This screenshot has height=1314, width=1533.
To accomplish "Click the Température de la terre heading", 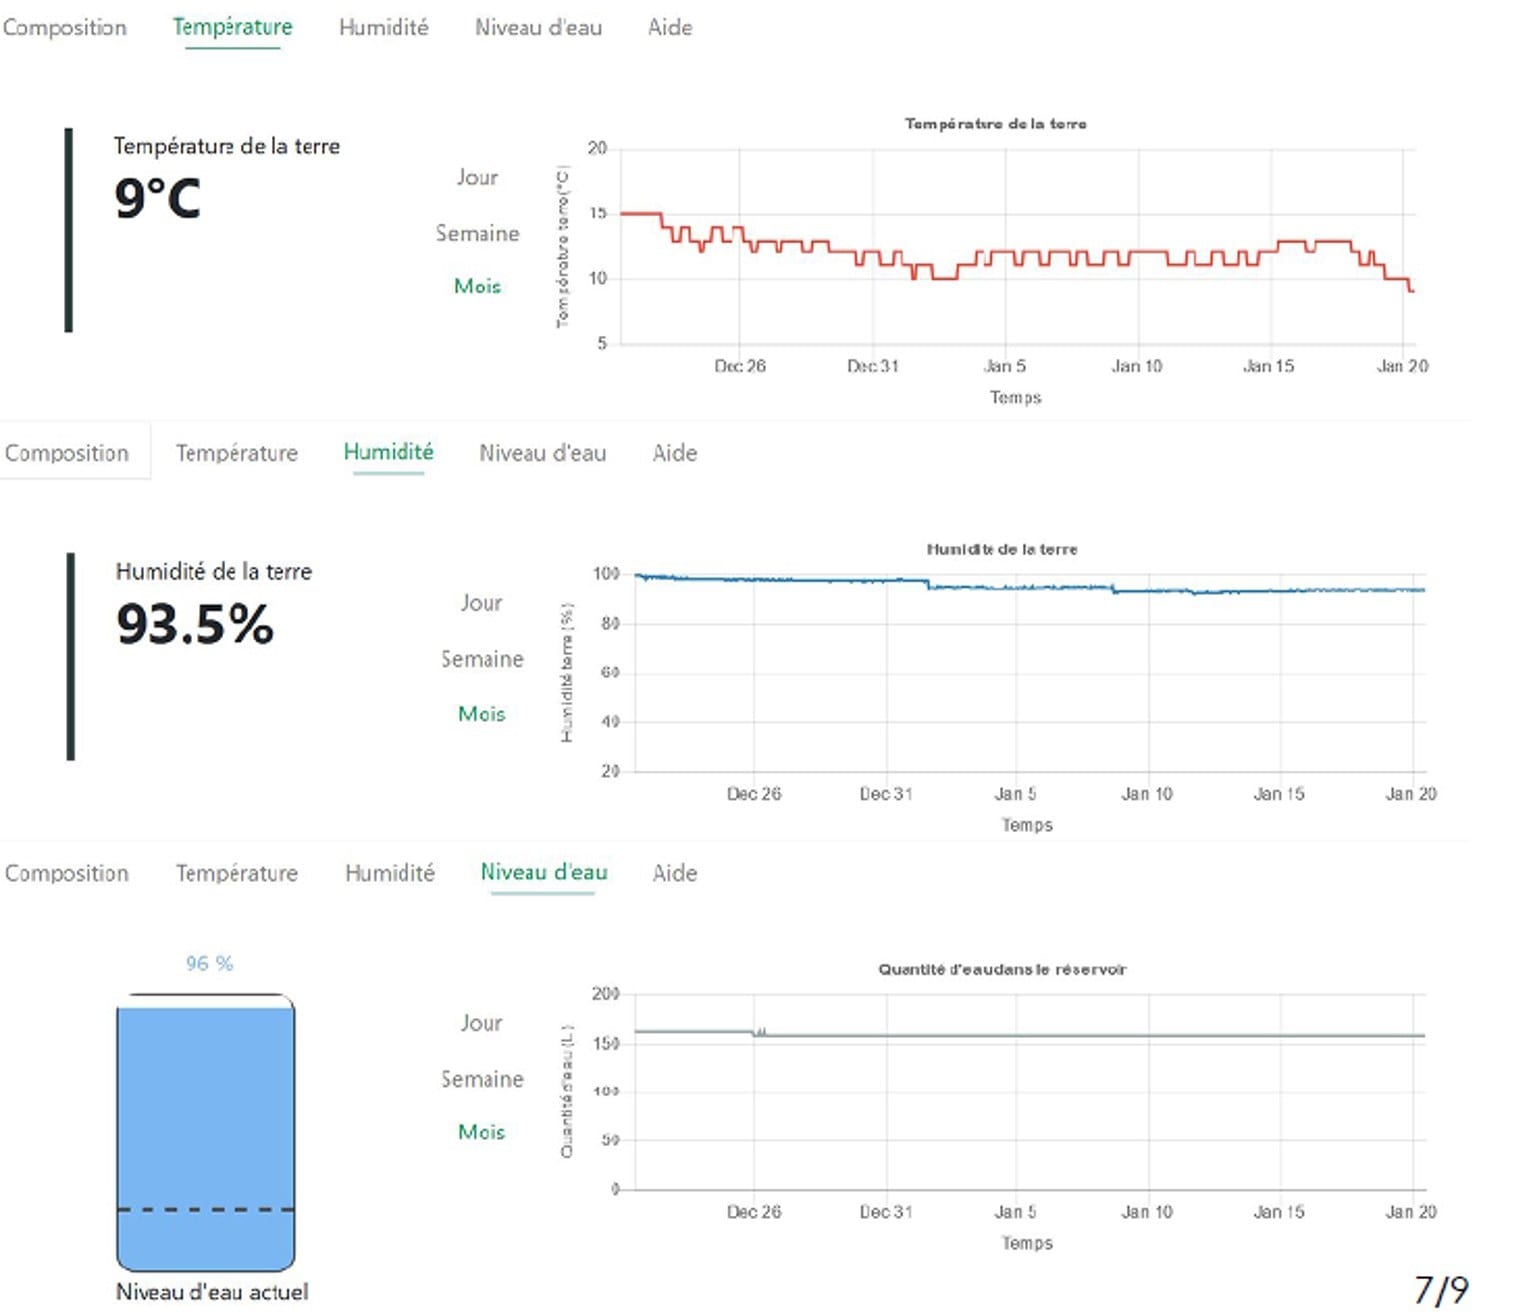I will click(x=227, y=146).
